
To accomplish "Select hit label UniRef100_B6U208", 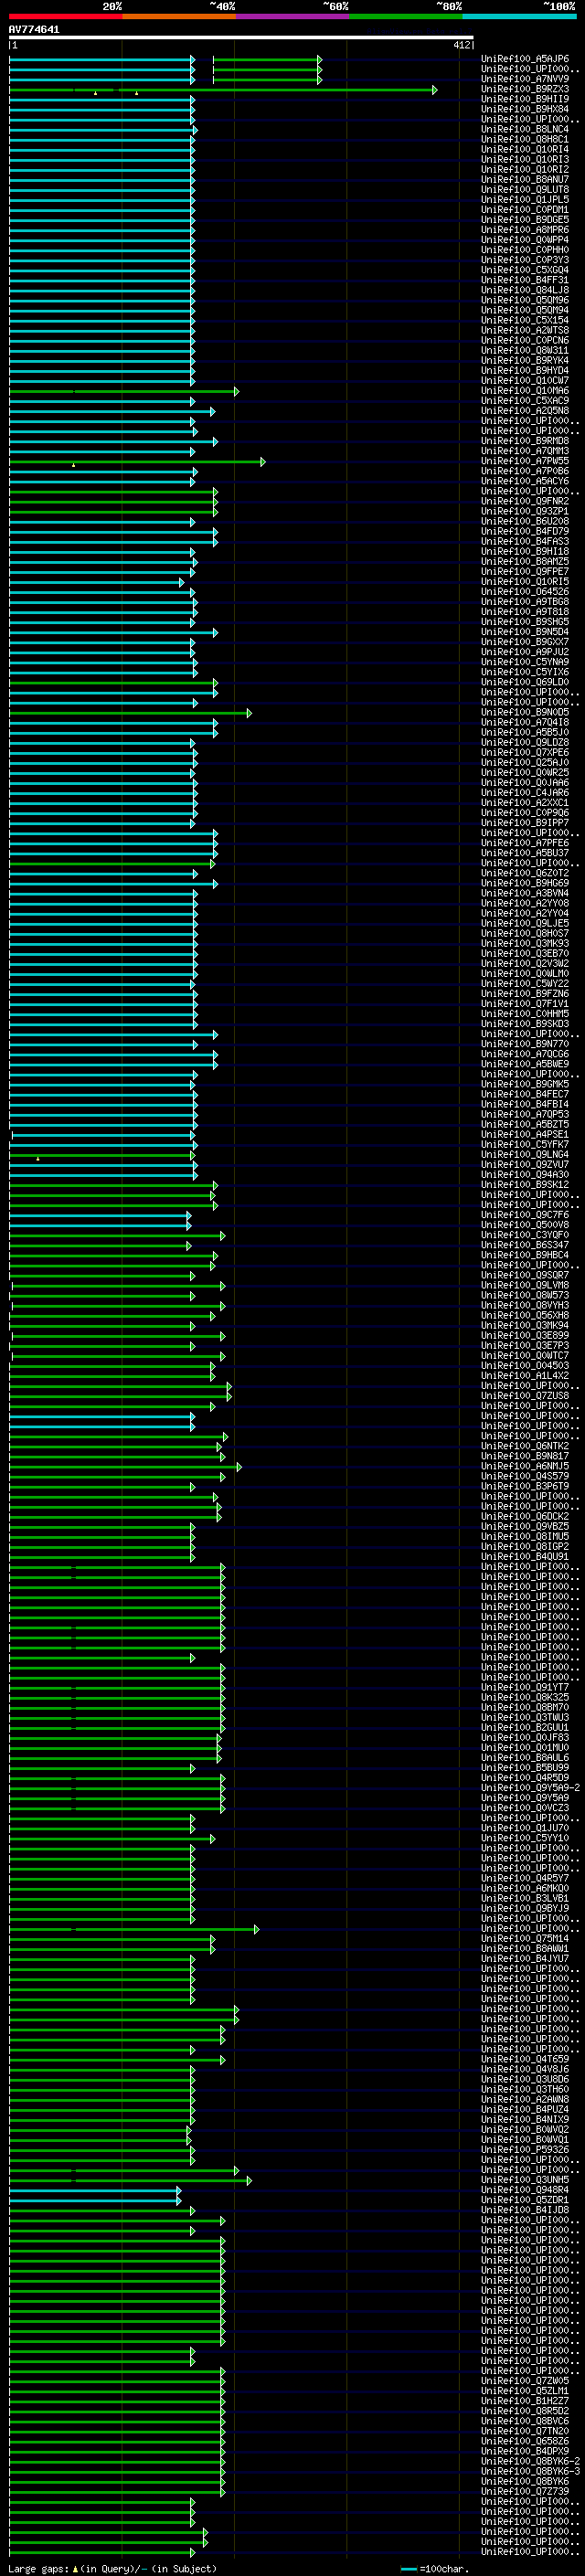I will coord(525,521).
